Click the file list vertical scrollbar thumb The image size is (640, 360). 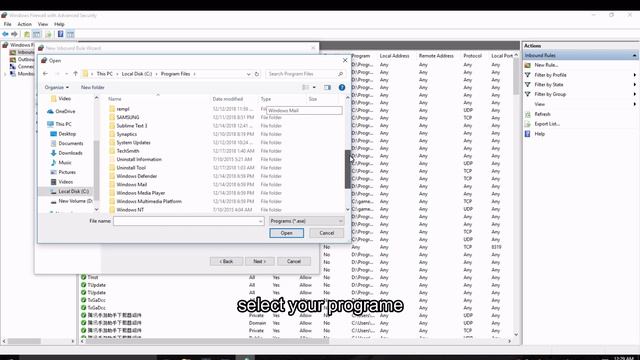348,169
